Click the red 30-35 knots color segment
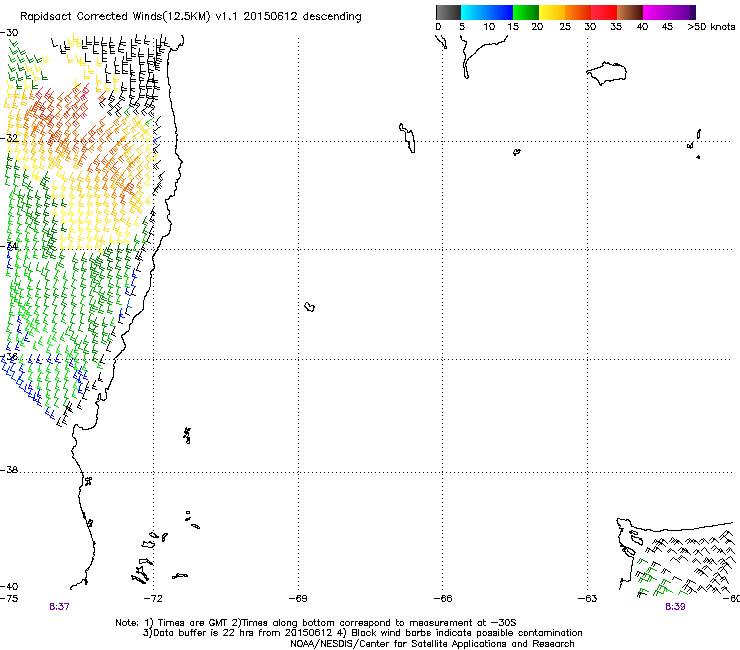 click(604, 12)
